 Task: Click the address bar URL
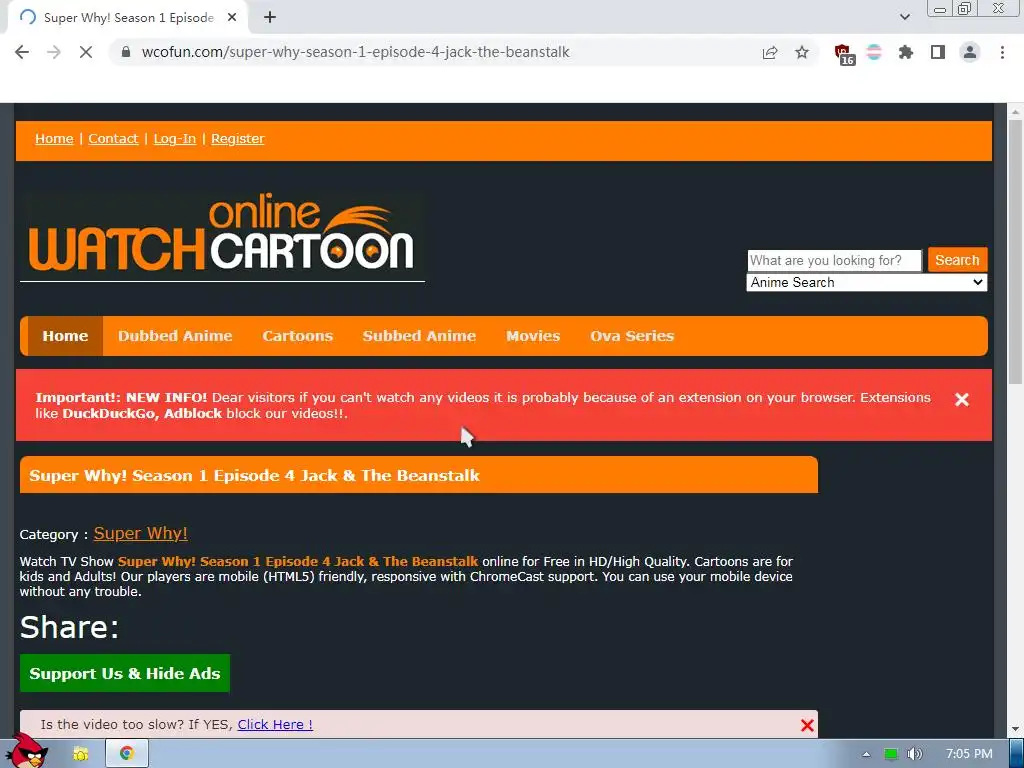[x=356, y=52]
